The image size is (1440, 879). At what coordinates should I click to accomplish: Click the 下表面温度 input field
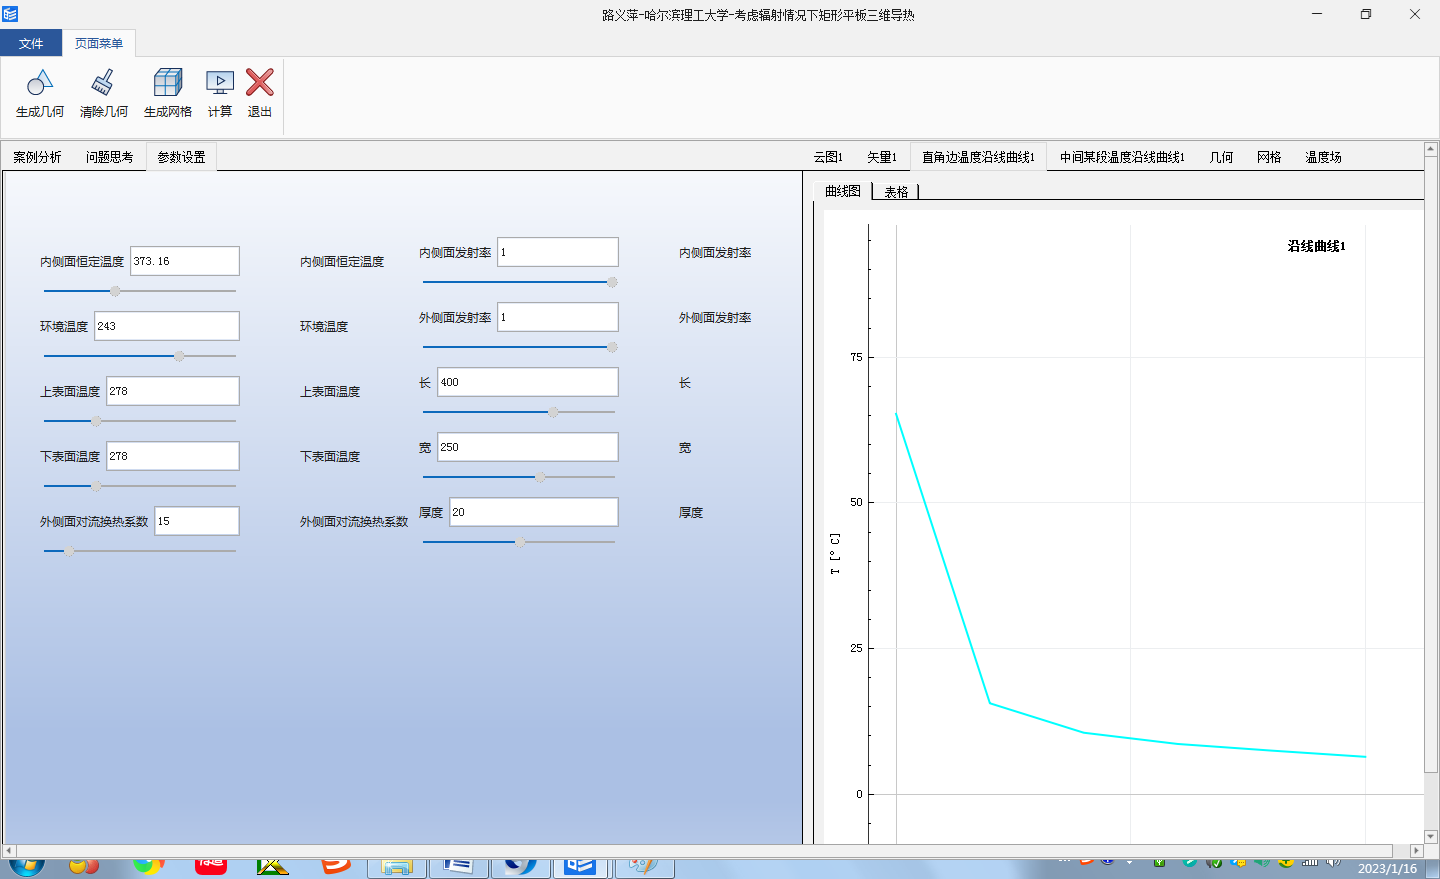pos(173,456)
